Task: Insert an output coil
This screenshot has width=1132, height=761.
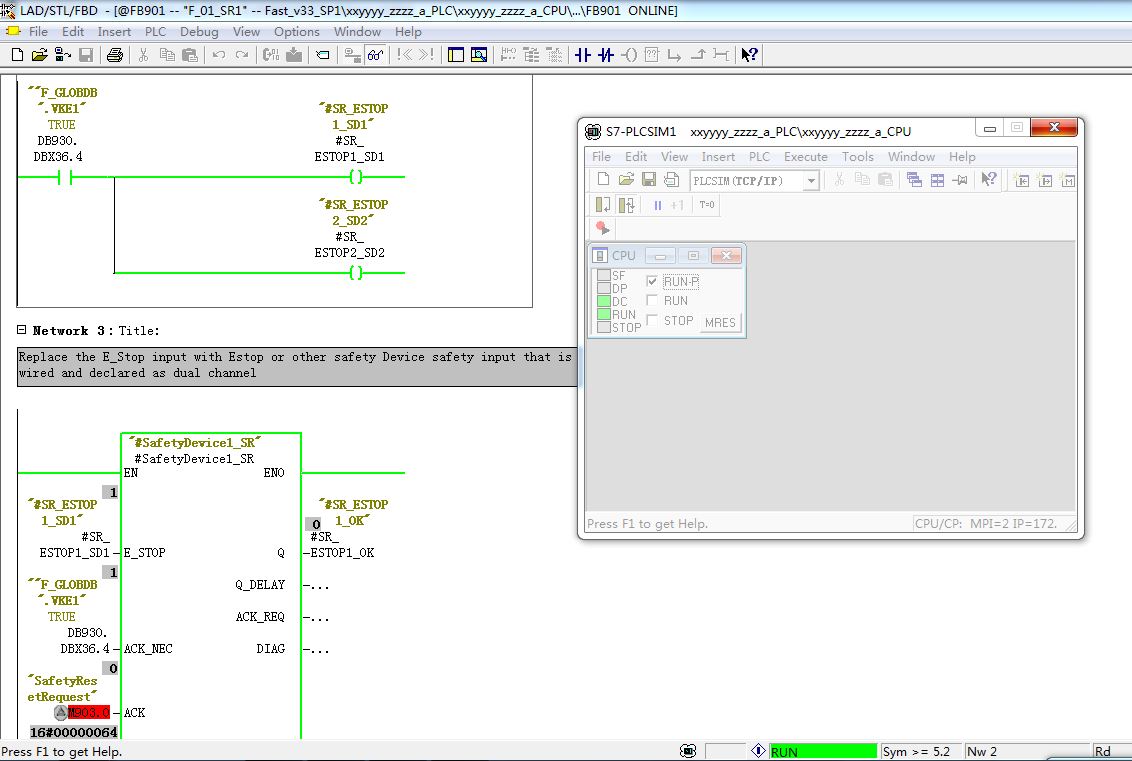Action: point(629,55)
